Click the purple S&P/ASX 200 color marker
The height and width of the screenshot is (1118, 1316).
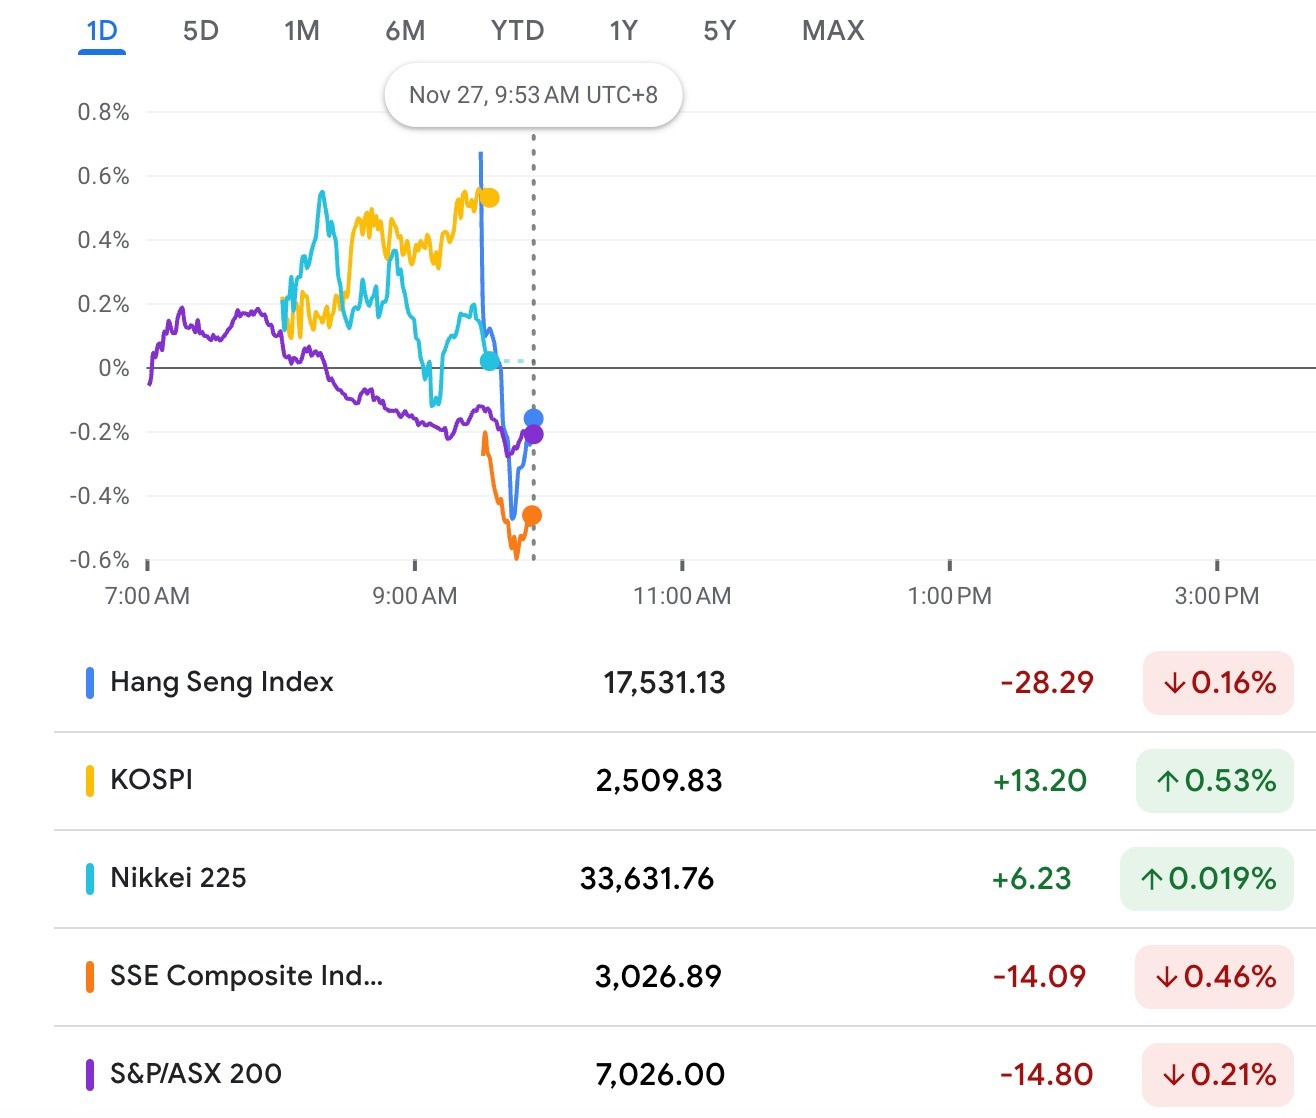90,1075
